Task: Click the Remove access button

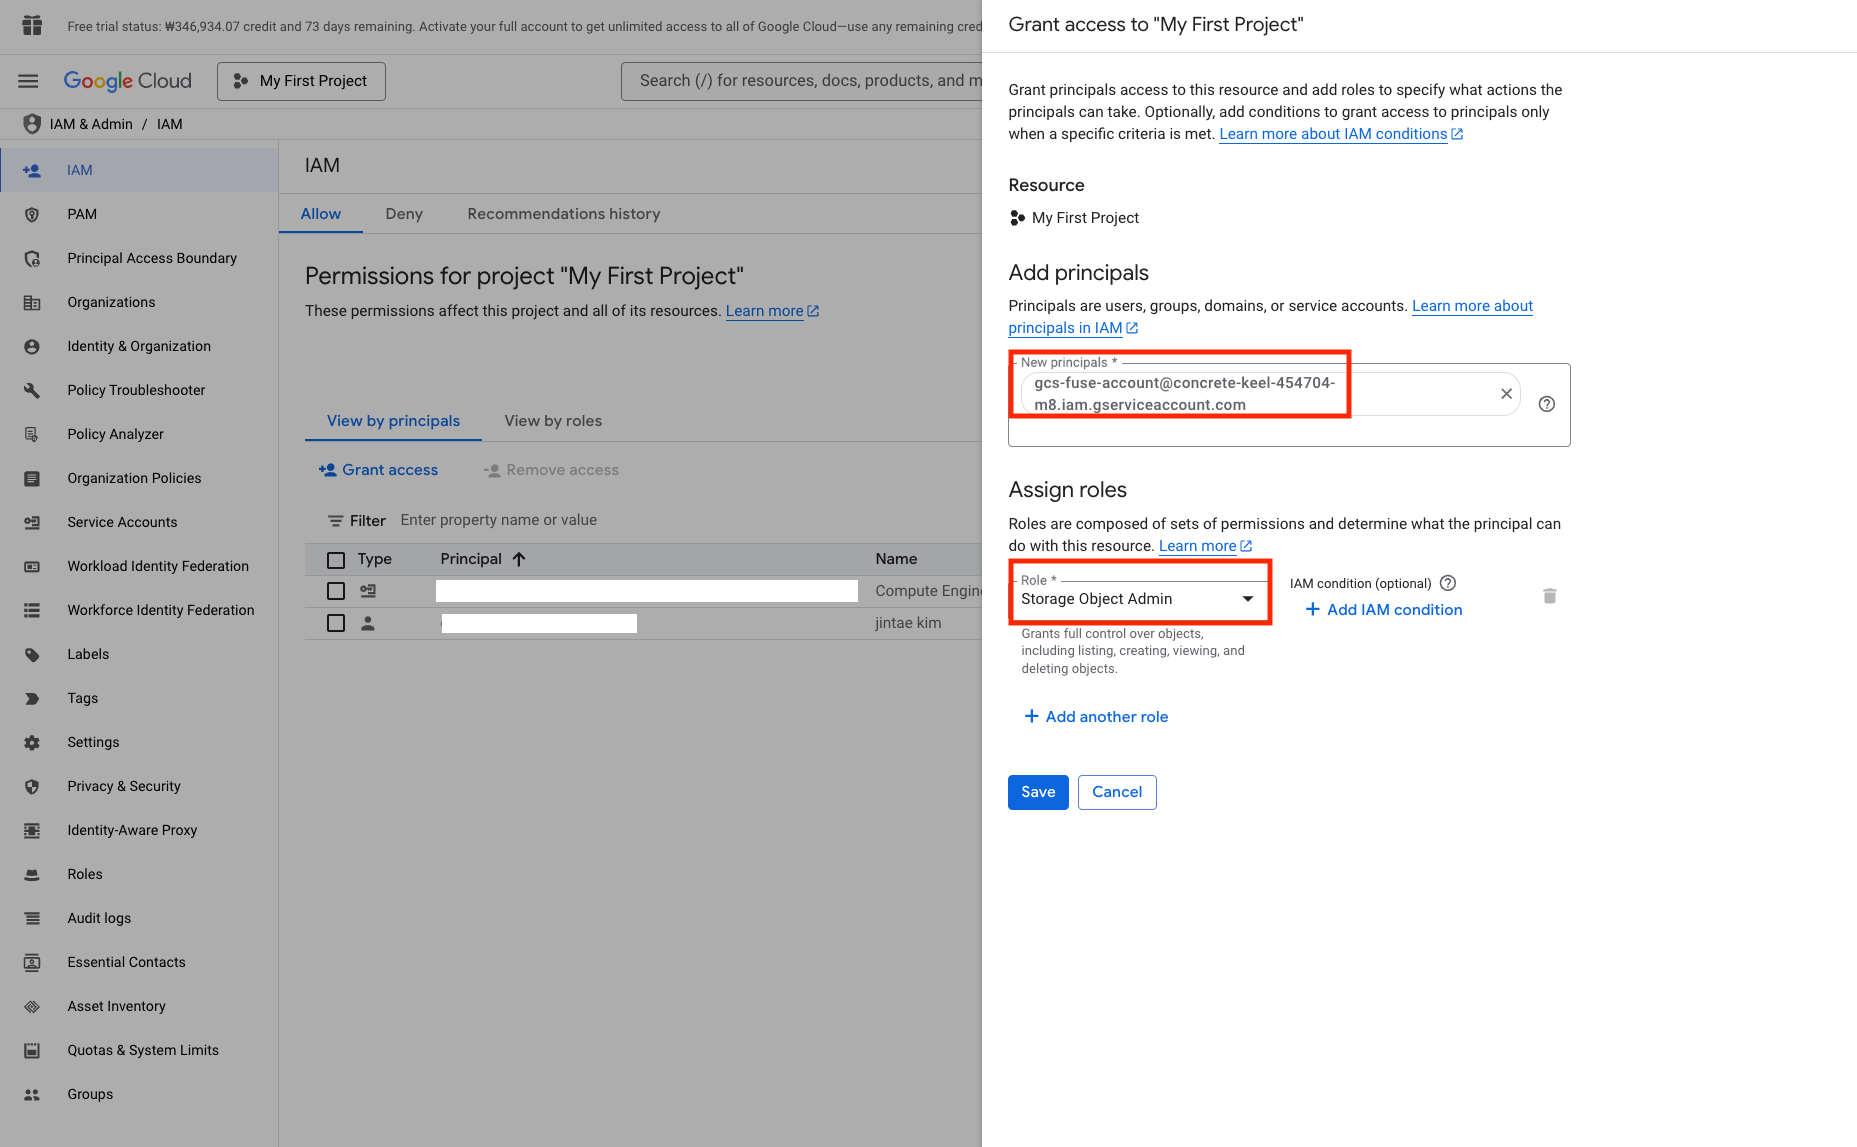Action: (x=551, y=470)
